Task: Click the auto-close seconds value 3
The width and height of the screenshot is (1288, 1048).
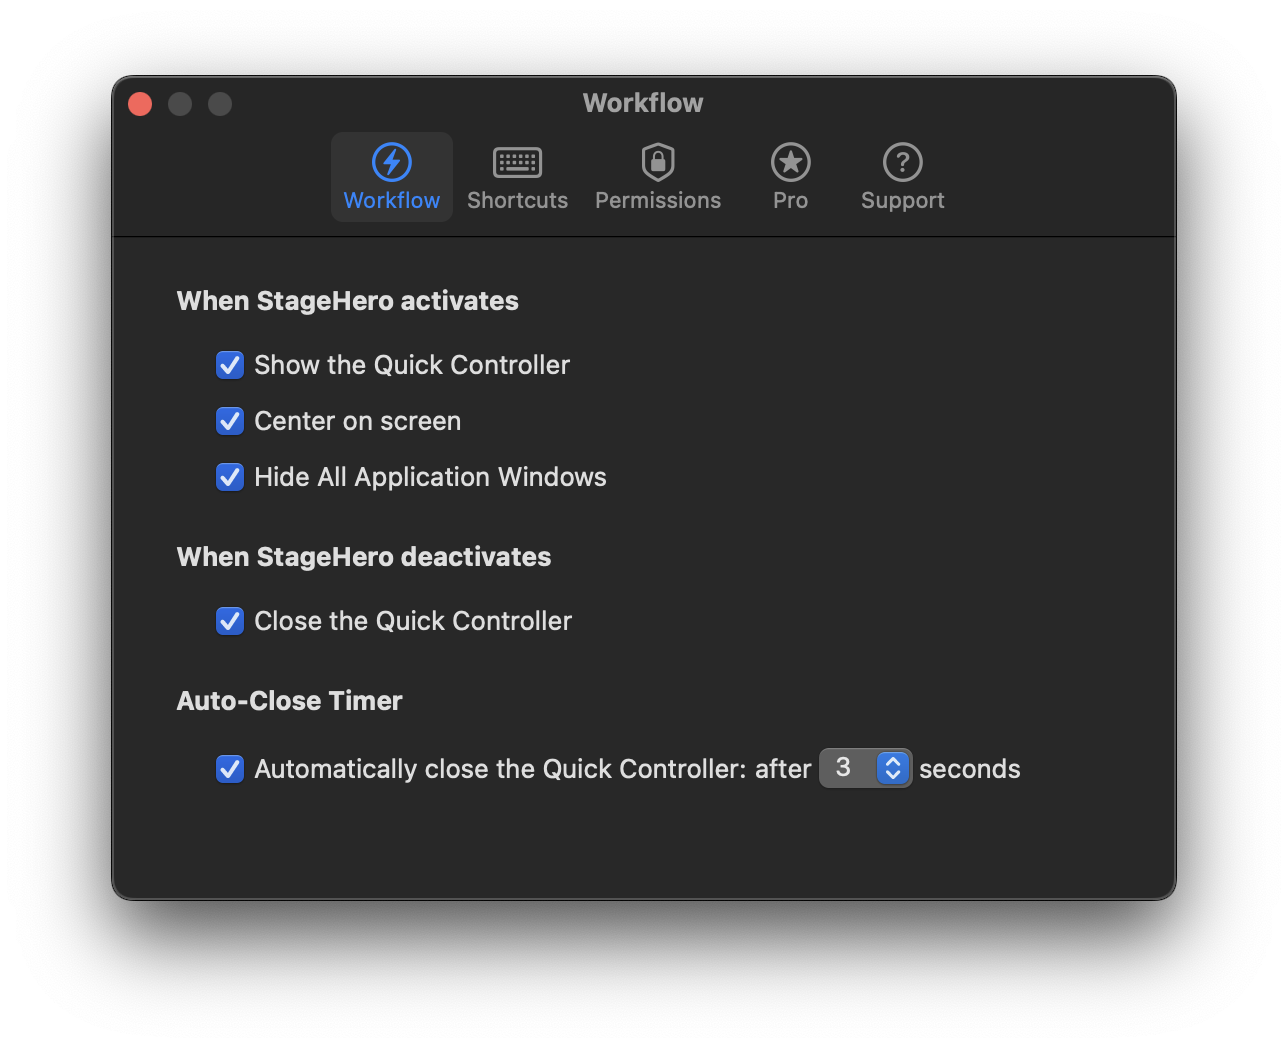Action: point(844,768)
